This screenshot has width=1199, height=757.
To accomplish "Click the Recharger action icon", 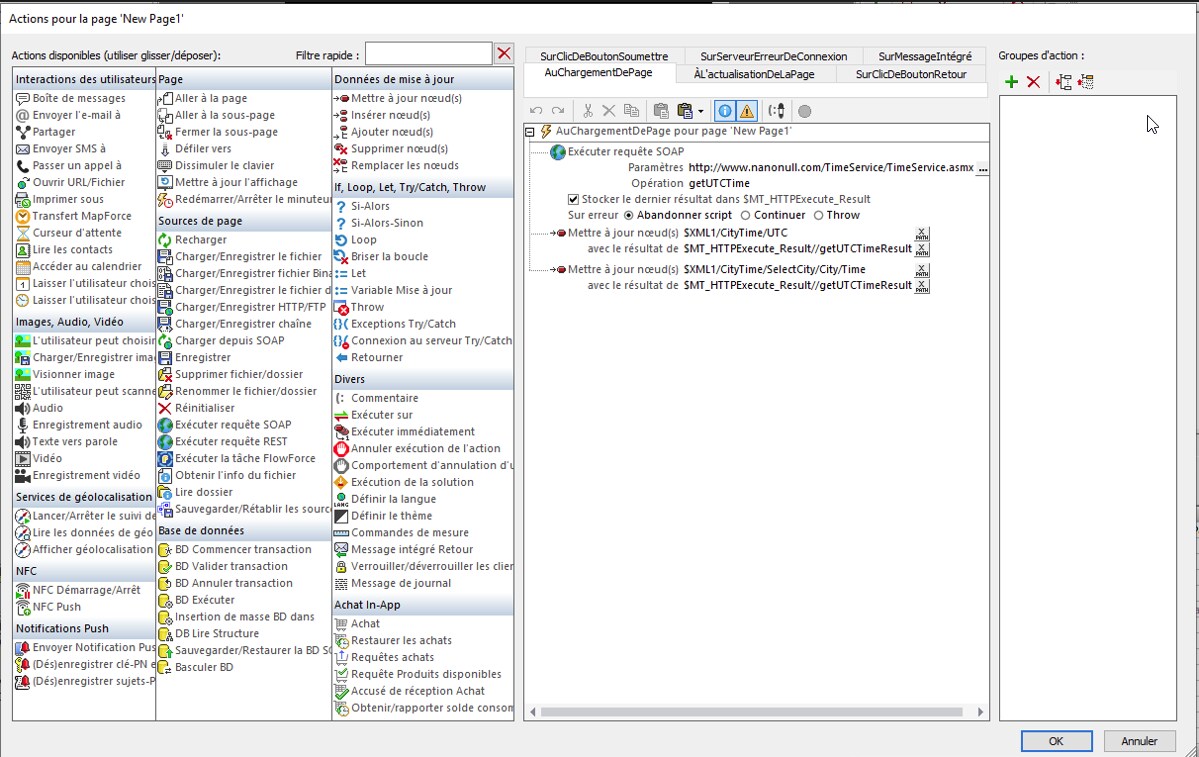I will coord(166,240).
